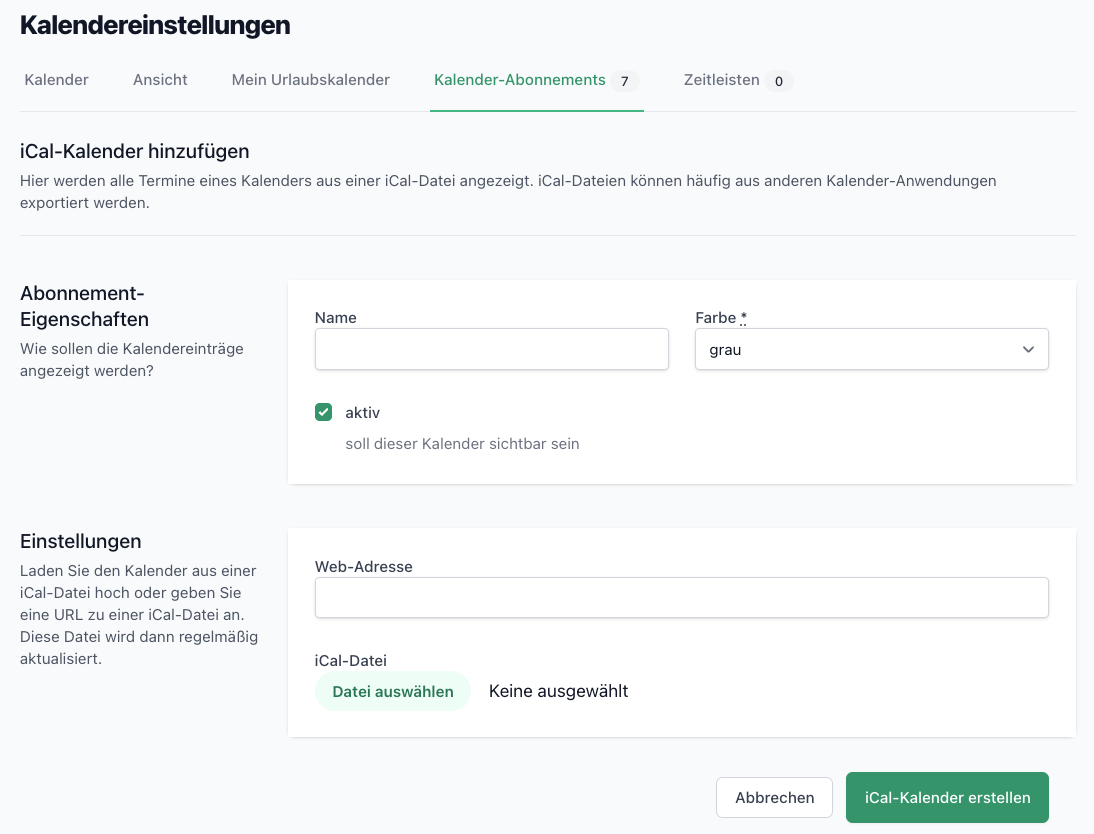Screen dimensions: 1094x834
Task: Focus the Name text field
Action: 491,350
